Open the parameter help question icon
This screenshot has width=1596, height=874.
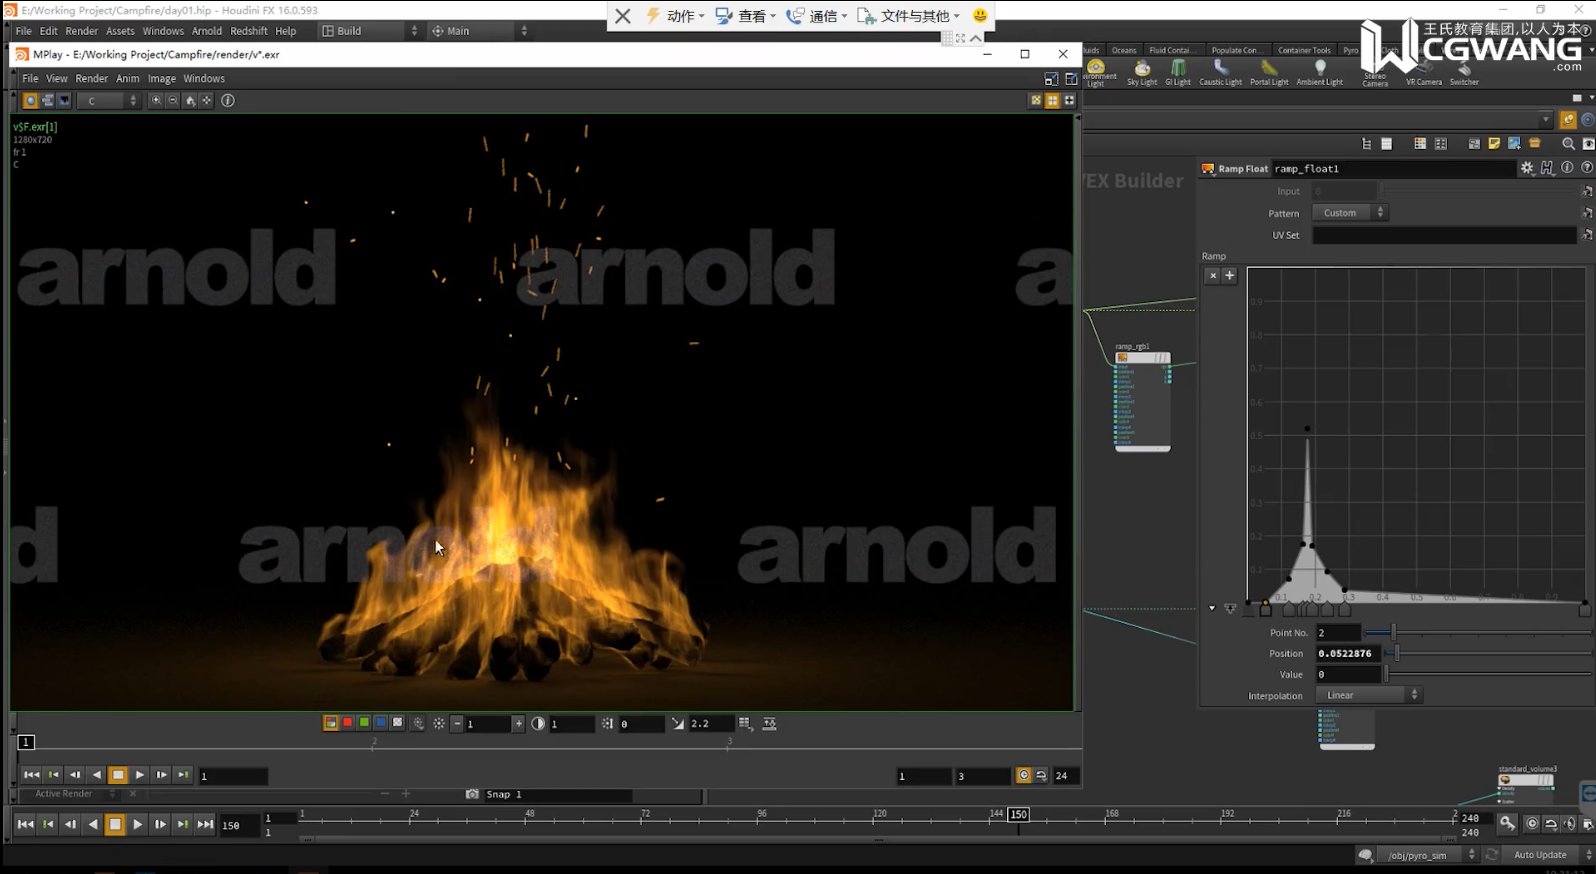pos(1587,168)
